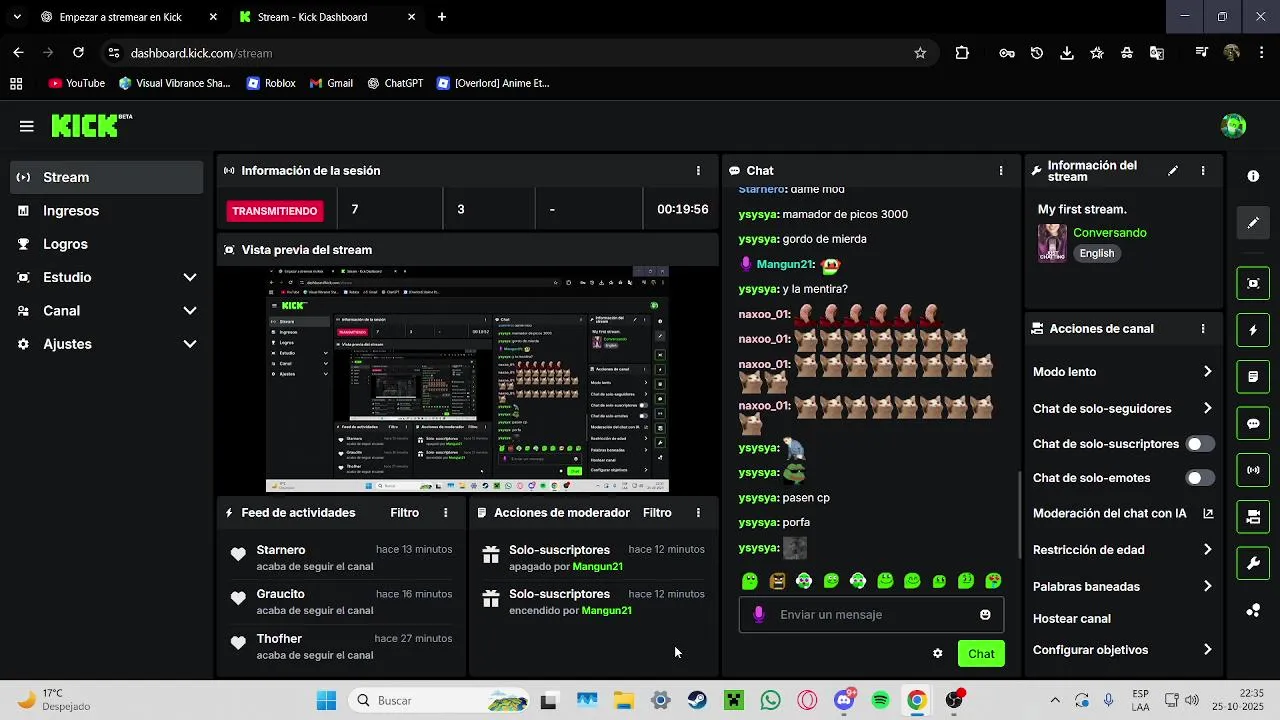The image size is (1280, 720).
Task: Switch to Empezar a stremear en Kick tab
Action: point(128,17)
